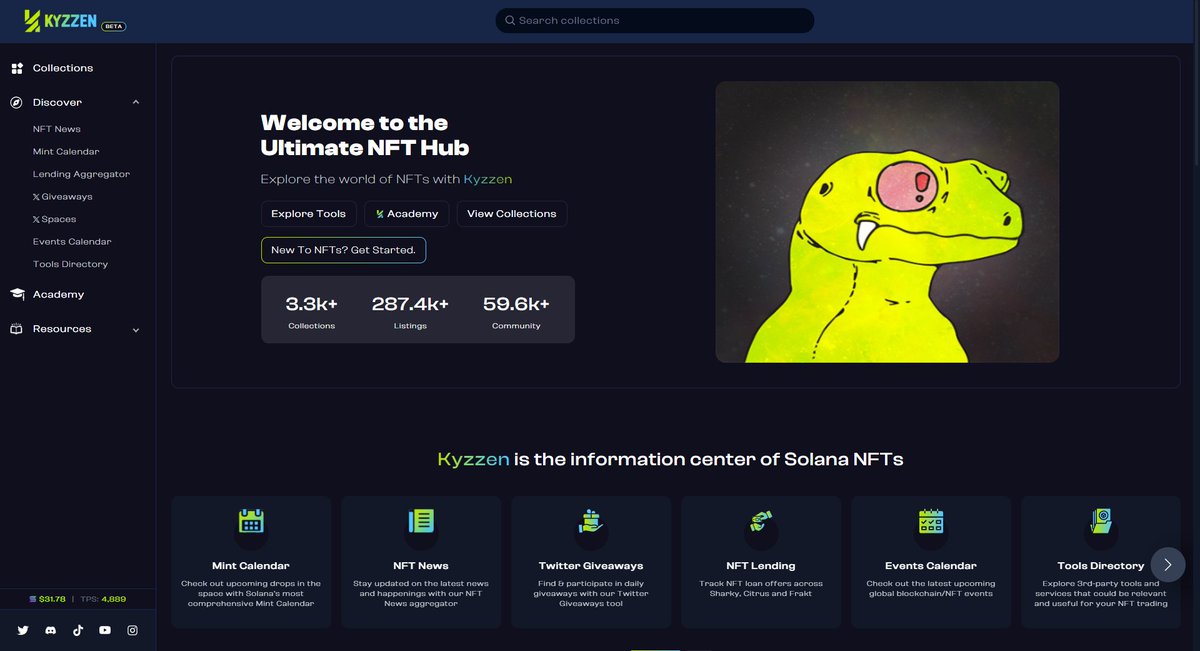
Task: Click the hero Academy button
Action: point(407,214)
